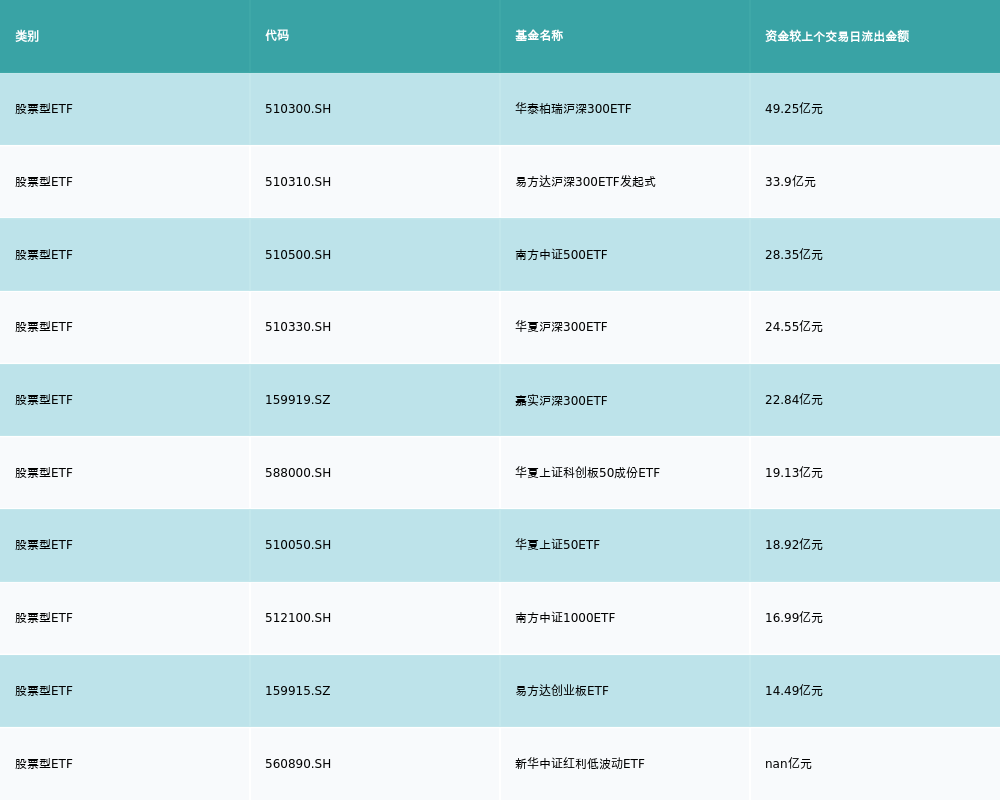Select fund name 华夏上证50ETF
This screenshot has width=1000, height=800.
557,545
